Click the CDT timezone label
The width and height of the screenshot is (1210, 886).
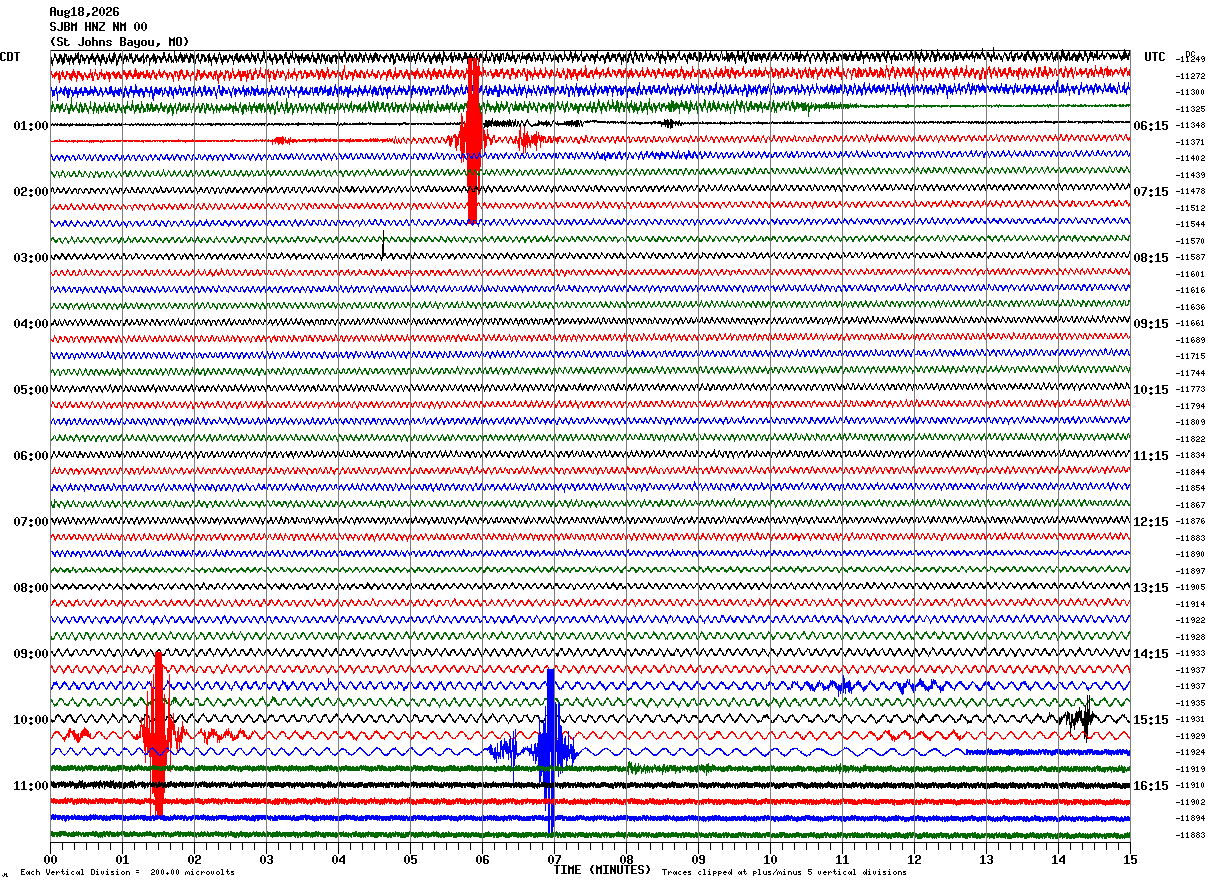pos(10,57)
